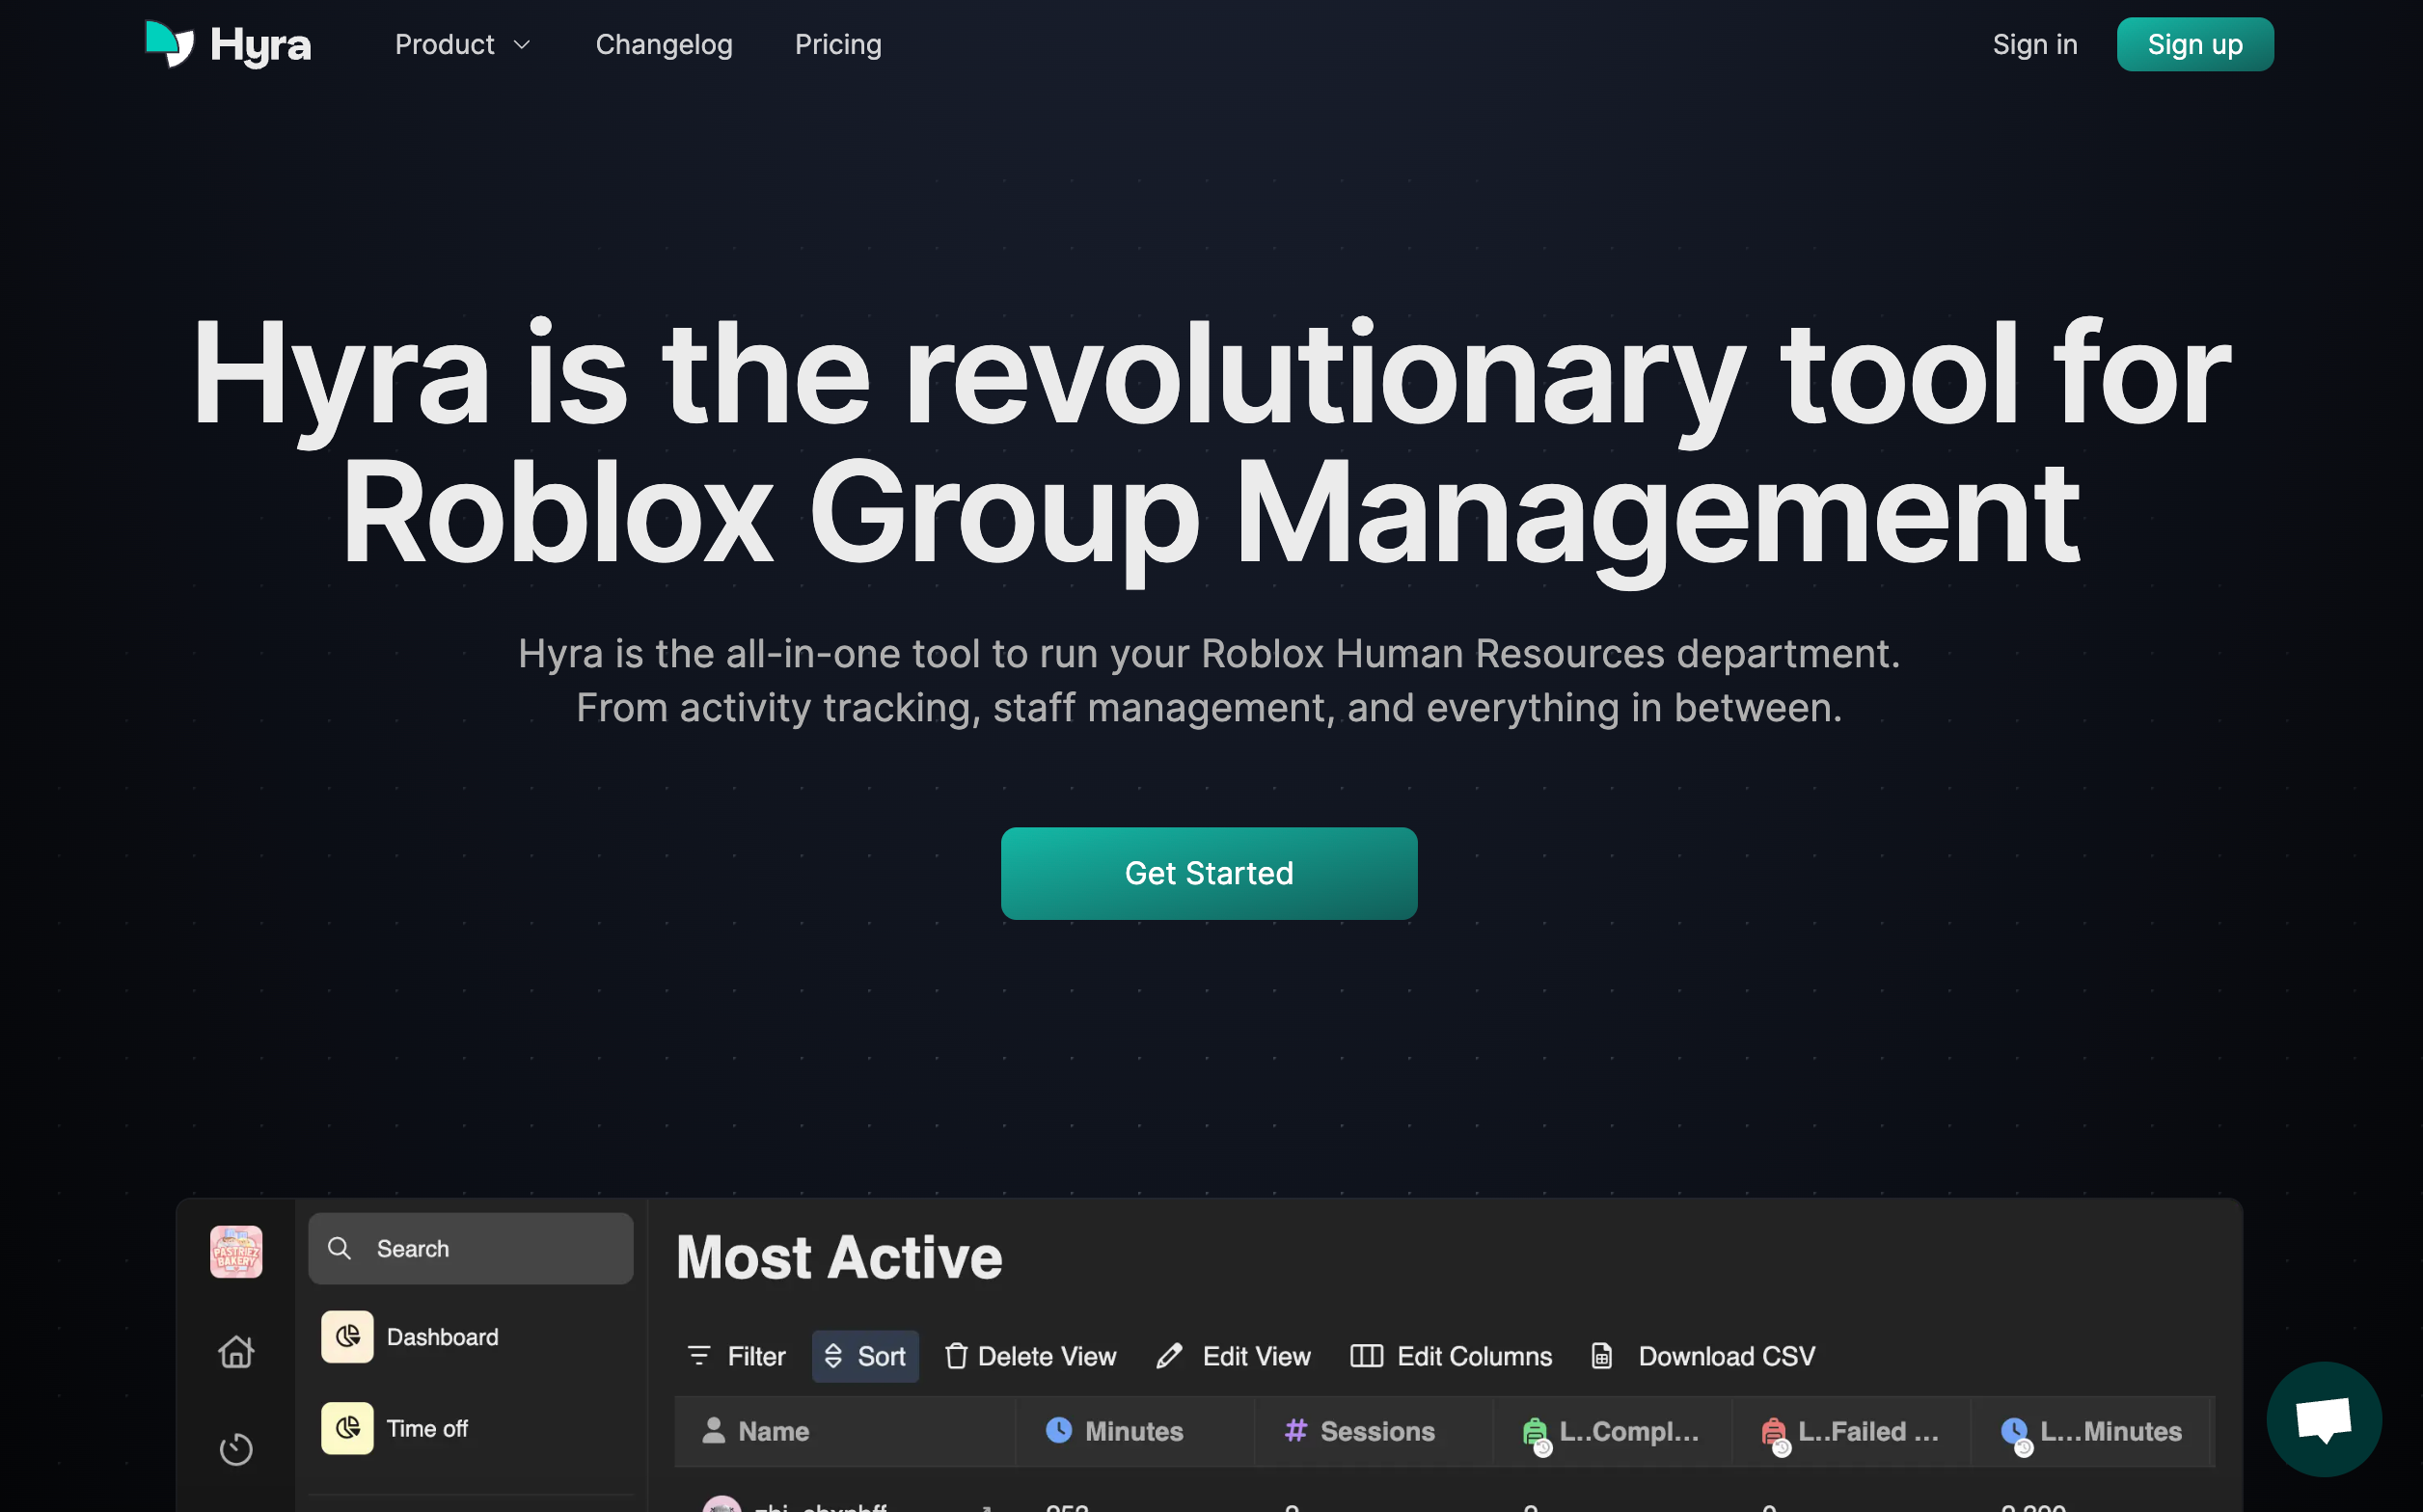Expand the Product dropdown menu

click(x=462, y=44)
